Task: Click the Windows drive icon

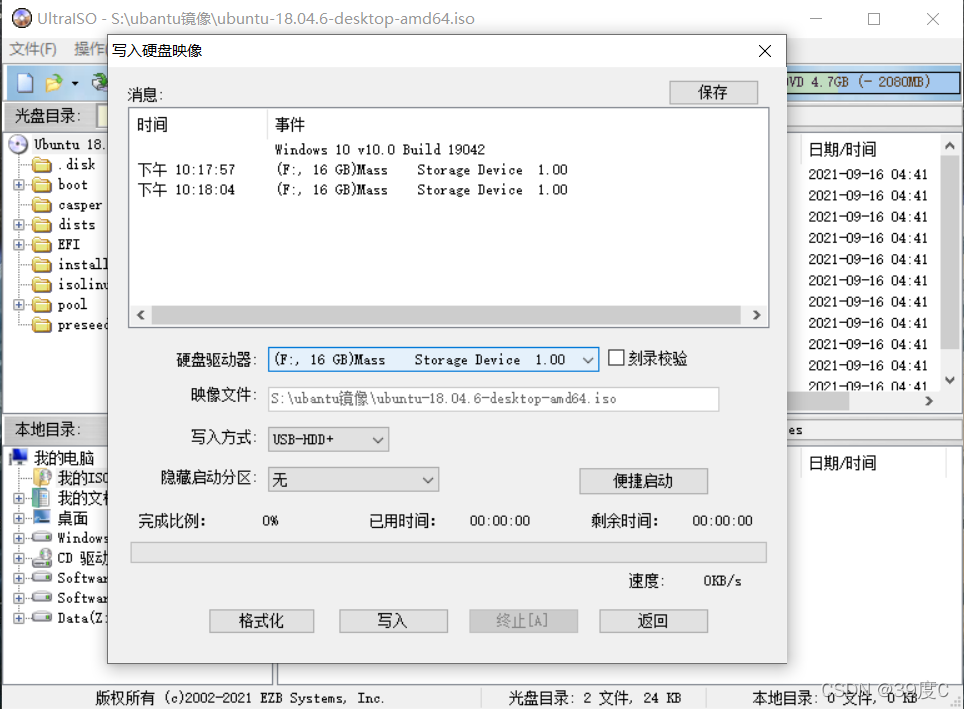Action: pyautogui.click(x=42, y=537)
